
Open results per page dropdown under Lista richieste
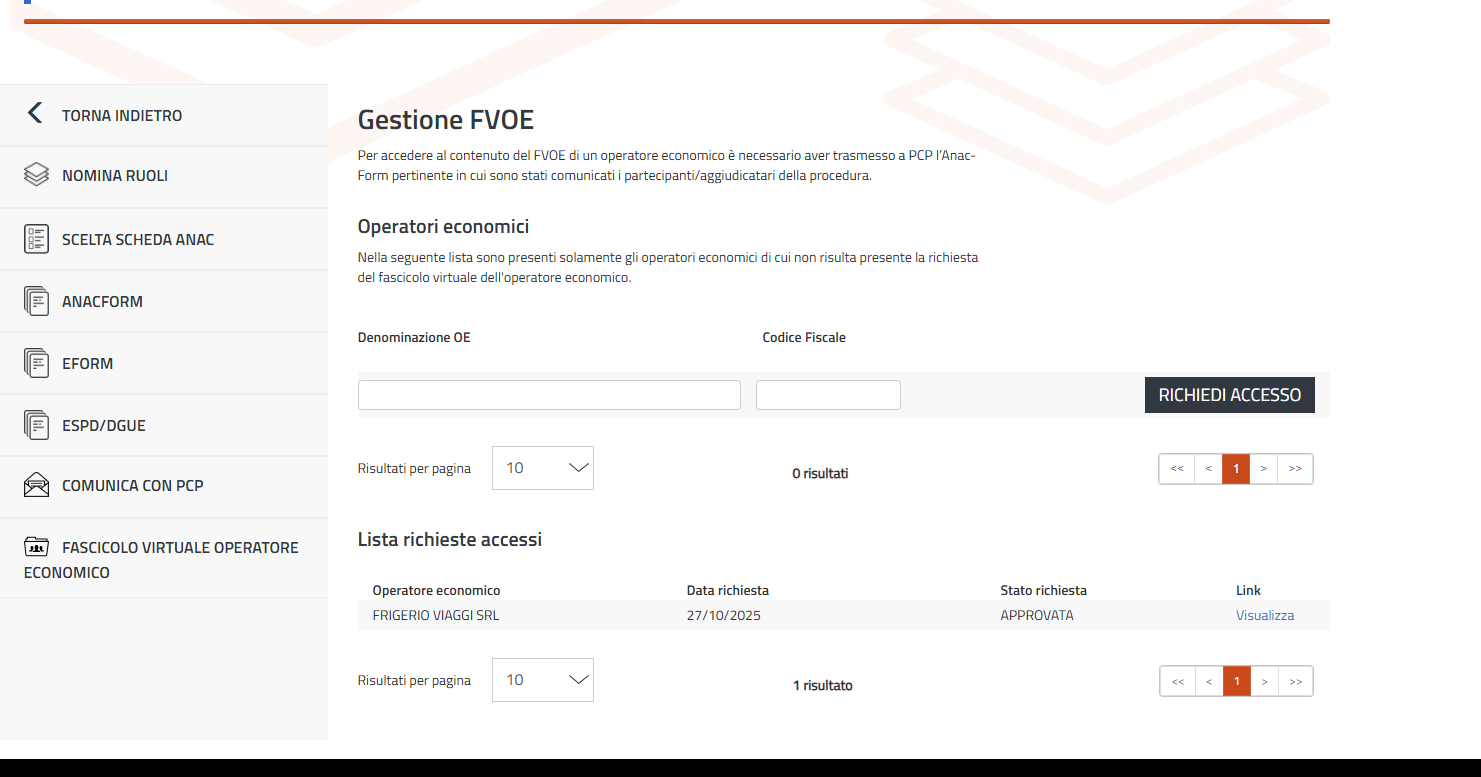tap(542, 680)
